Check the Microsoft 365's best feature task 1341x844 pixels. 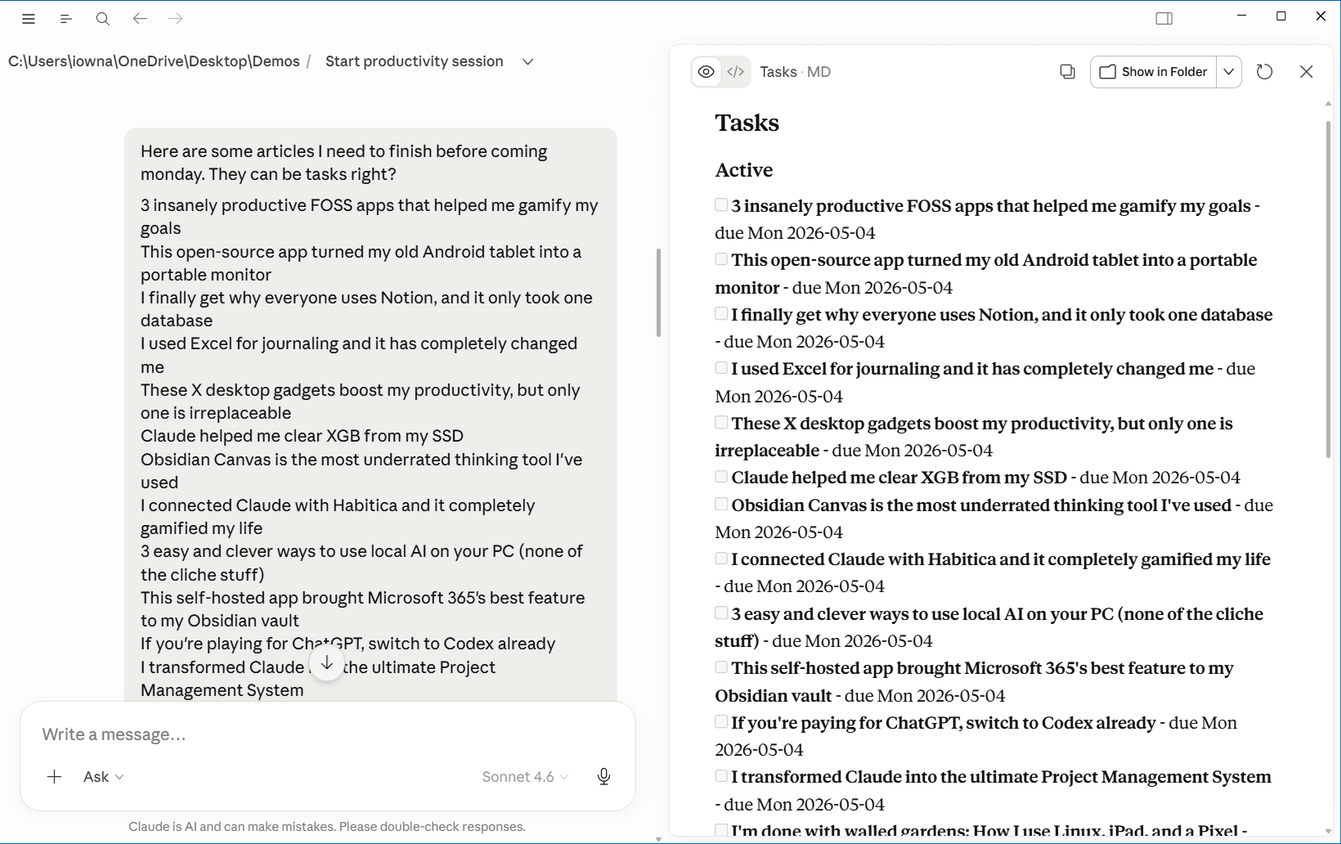[x=721, y=667]
